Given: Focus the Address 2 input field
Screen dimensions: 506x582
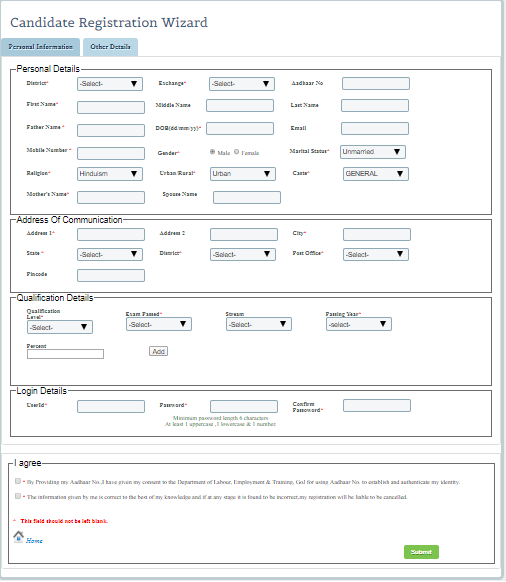Looking at the screenshot, I should point(244,235).
